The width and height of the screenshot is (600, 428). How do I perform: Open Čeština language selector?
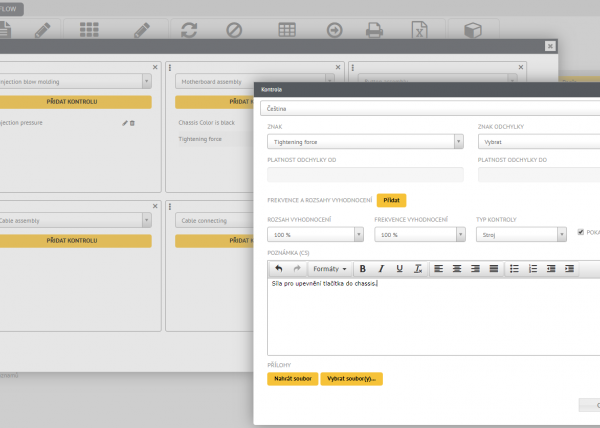coord(430,109)
